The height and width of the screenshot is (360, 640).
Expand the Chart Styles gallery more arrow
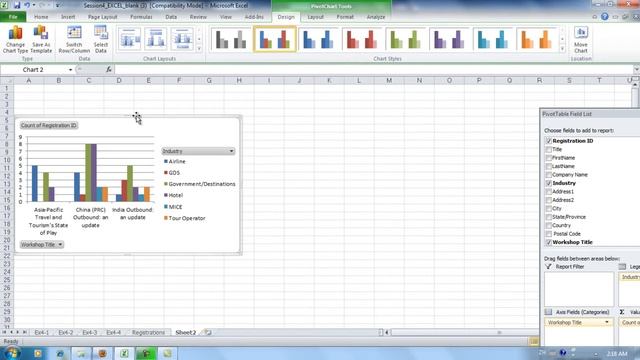[562, 49]
